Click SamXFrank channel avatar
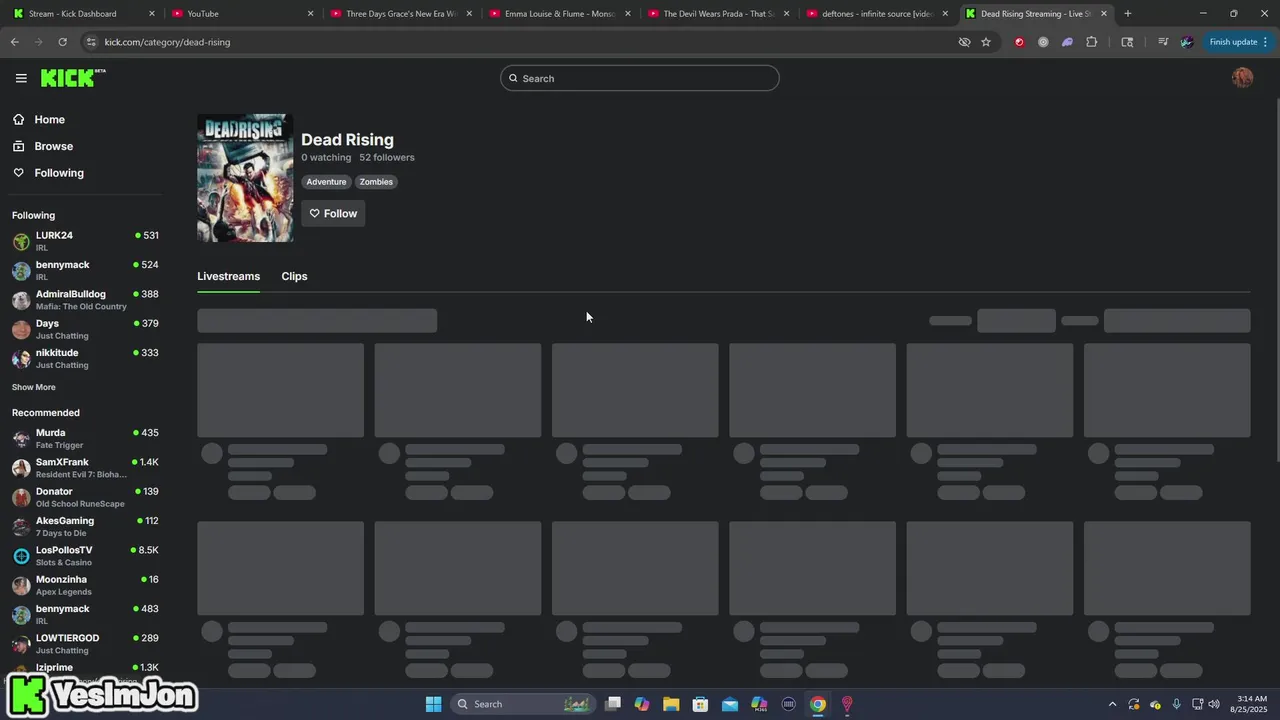1280x720 pixels. pos(21,468)
